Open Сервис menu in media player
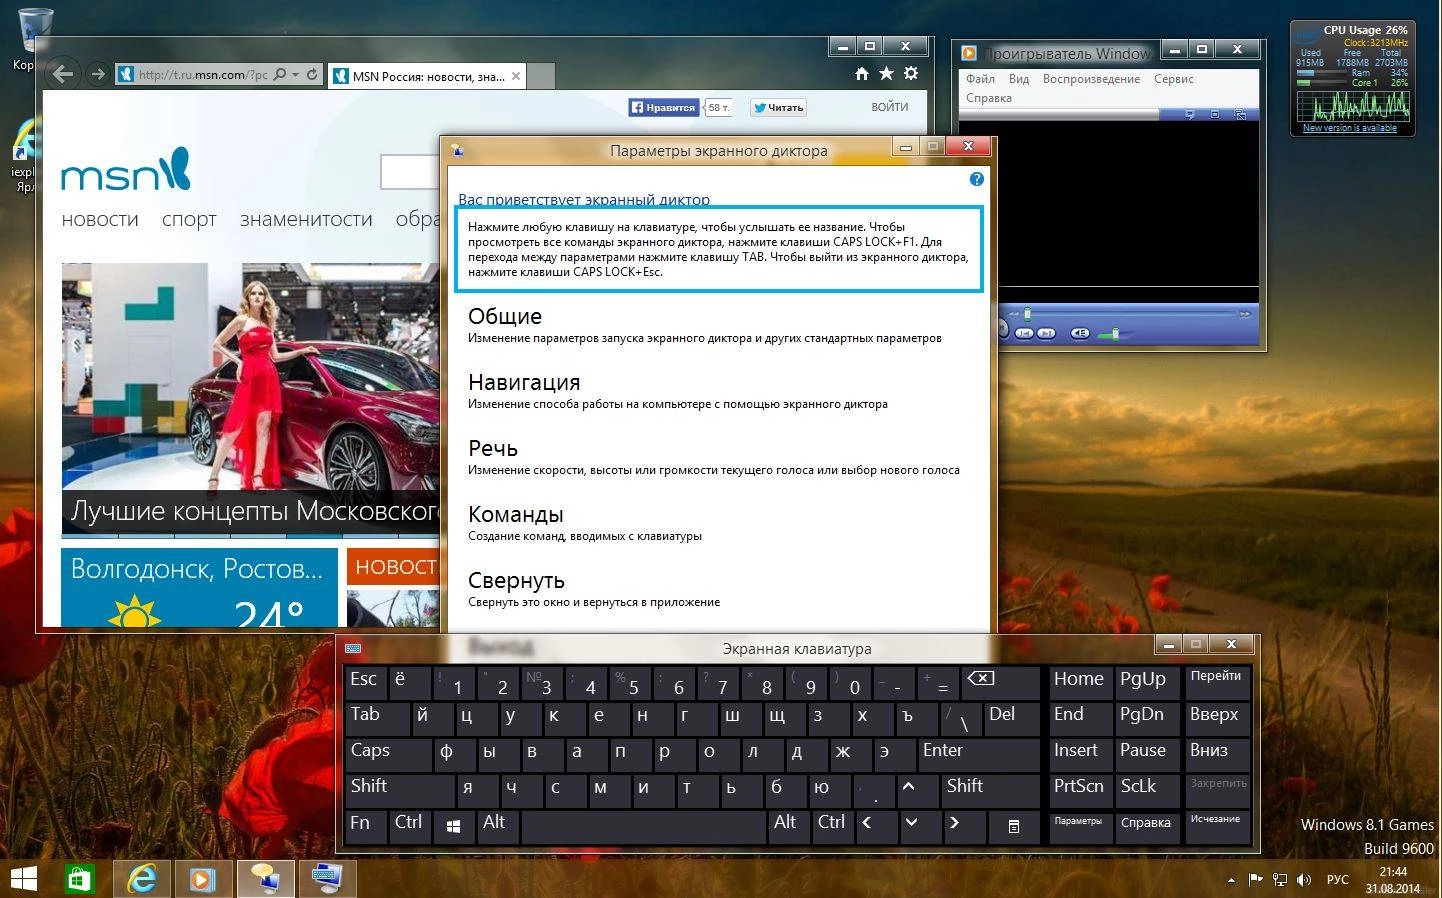1442x898 pixels. (1174, 79)
